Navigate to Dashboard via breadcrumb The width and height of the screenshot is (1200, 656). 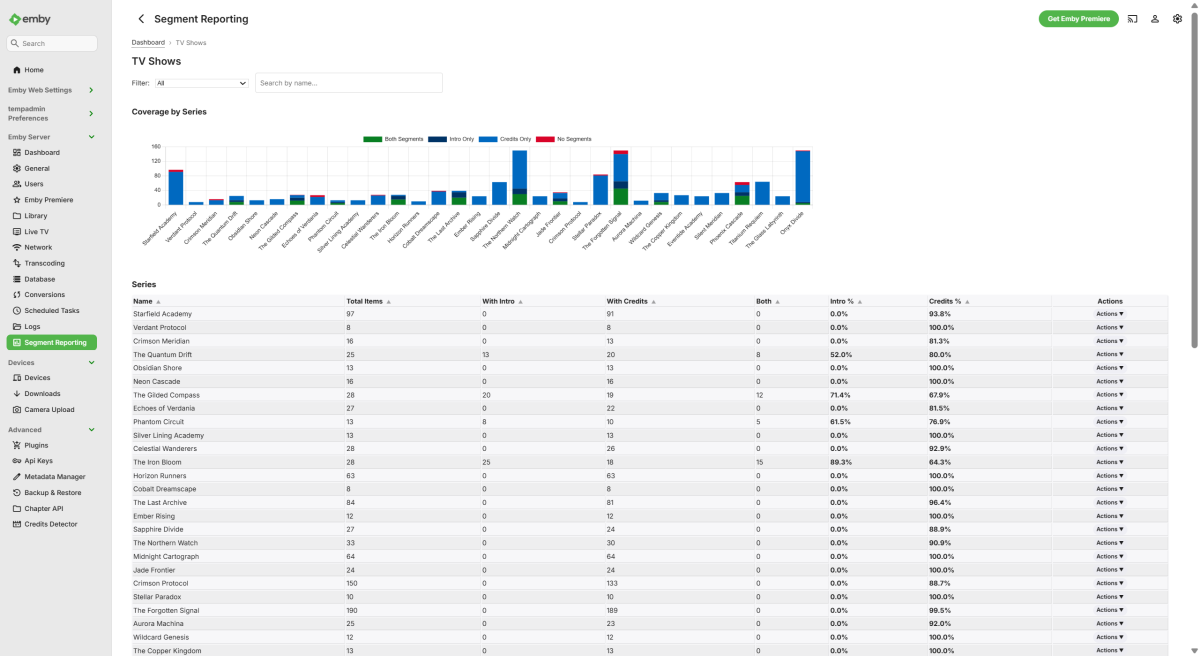148,42
